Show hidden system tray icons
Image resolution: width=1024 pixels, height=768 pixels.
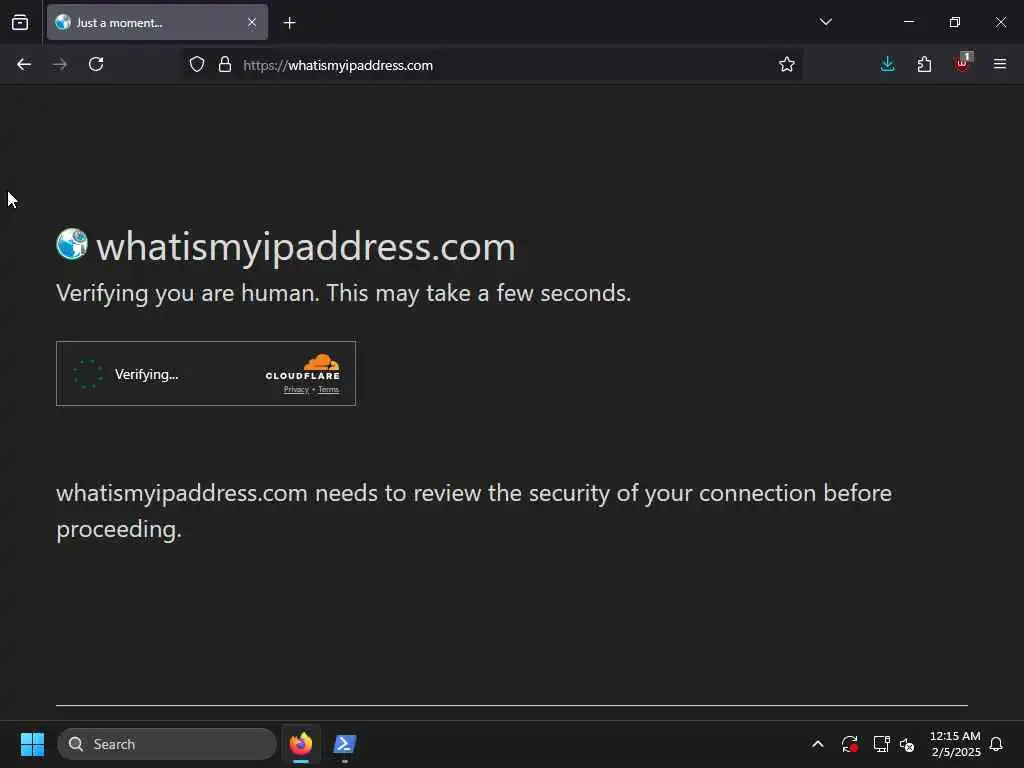(x=818, y=744)
